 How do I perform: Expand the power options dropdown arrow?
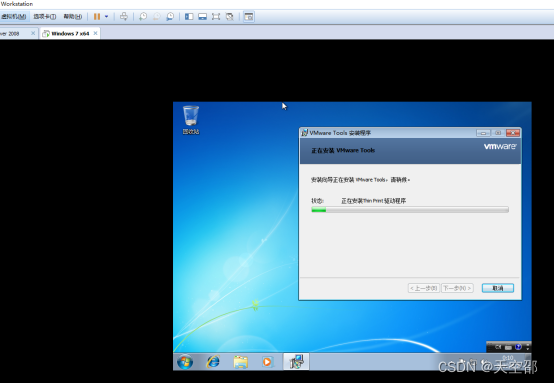106,17
